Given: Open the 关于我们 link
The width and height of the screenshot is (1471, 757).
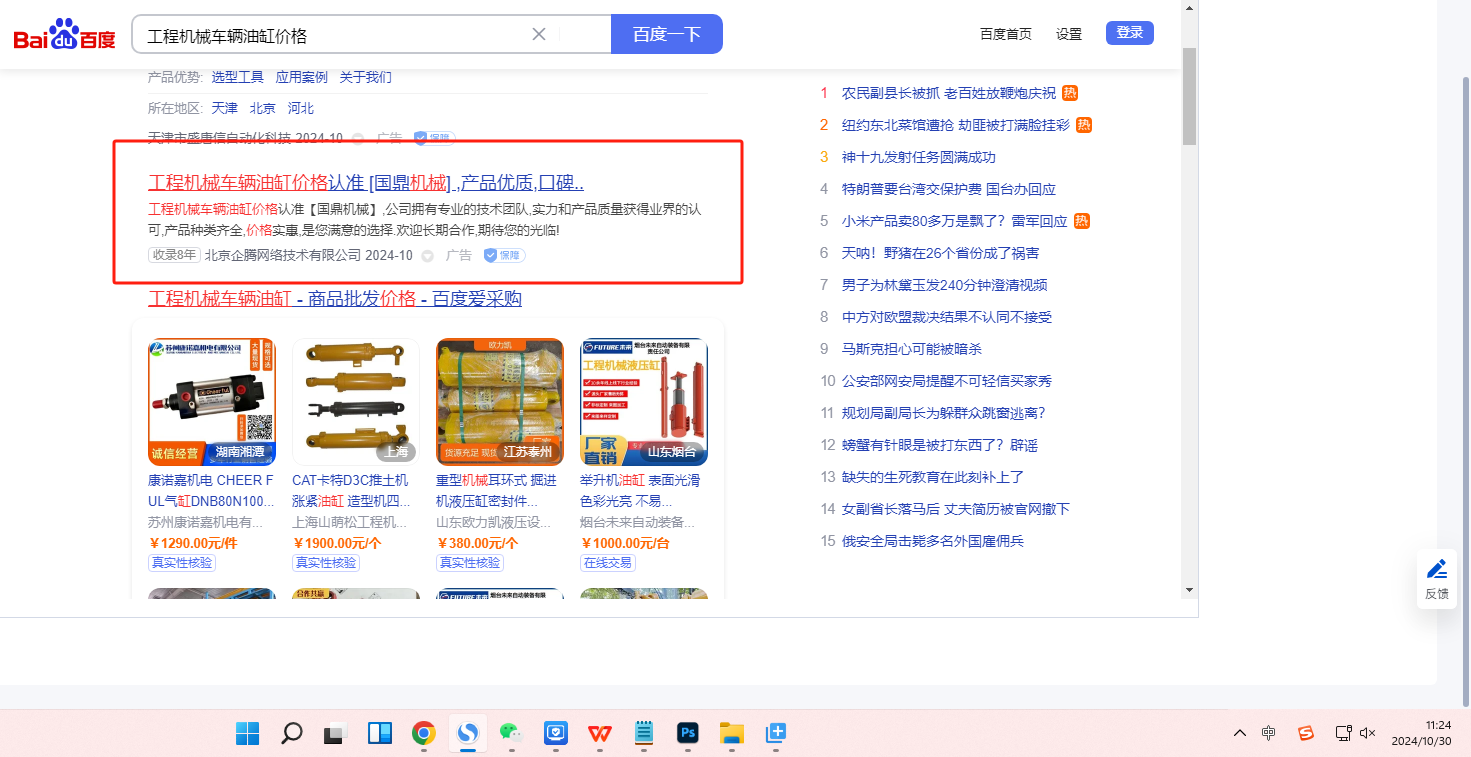Looking at the screenshot, I should (366, 77).
